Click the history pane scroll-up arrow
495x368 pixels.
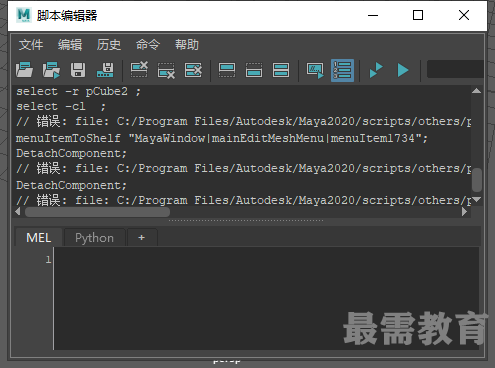coord(476,91)
